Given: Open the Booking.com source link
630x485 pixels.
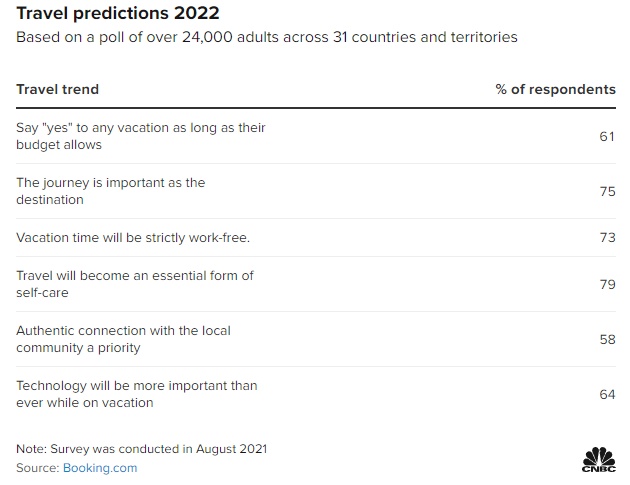Looking at the screenshot, I should coord(100,467).
